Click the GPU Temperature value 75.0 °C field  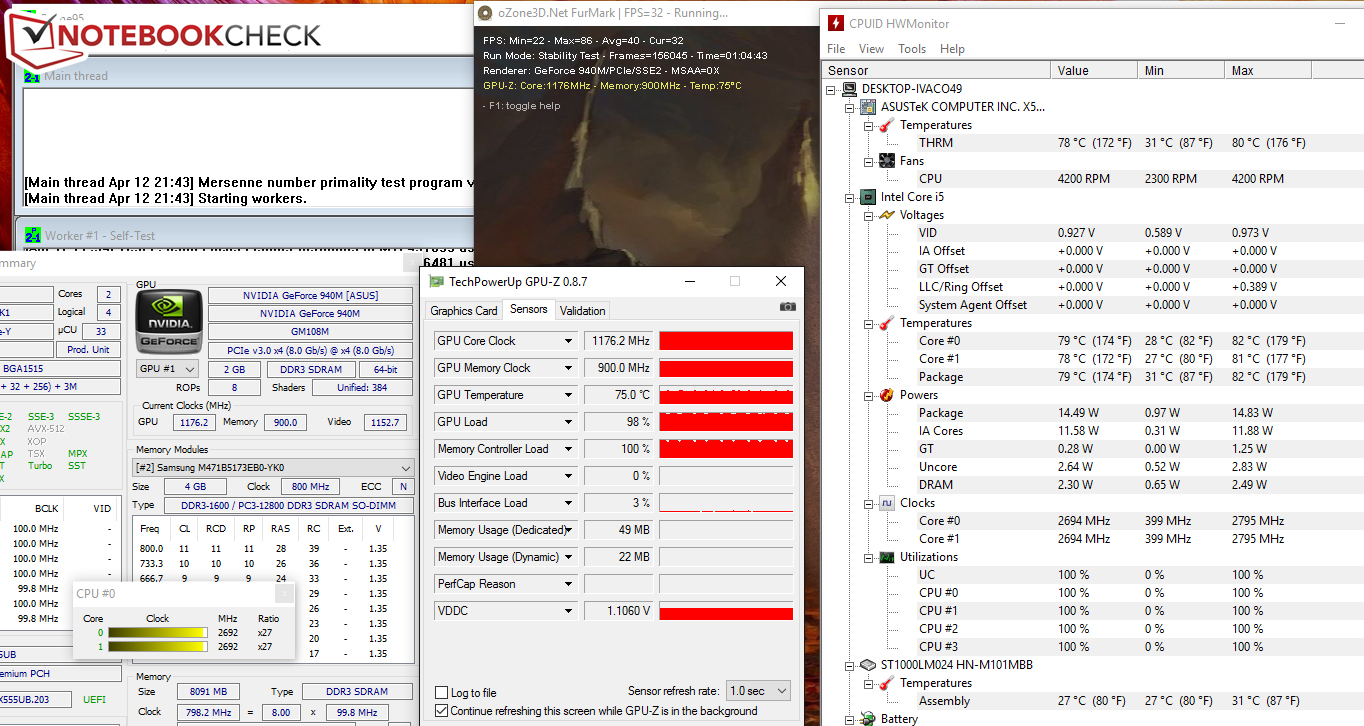point(618,395)
